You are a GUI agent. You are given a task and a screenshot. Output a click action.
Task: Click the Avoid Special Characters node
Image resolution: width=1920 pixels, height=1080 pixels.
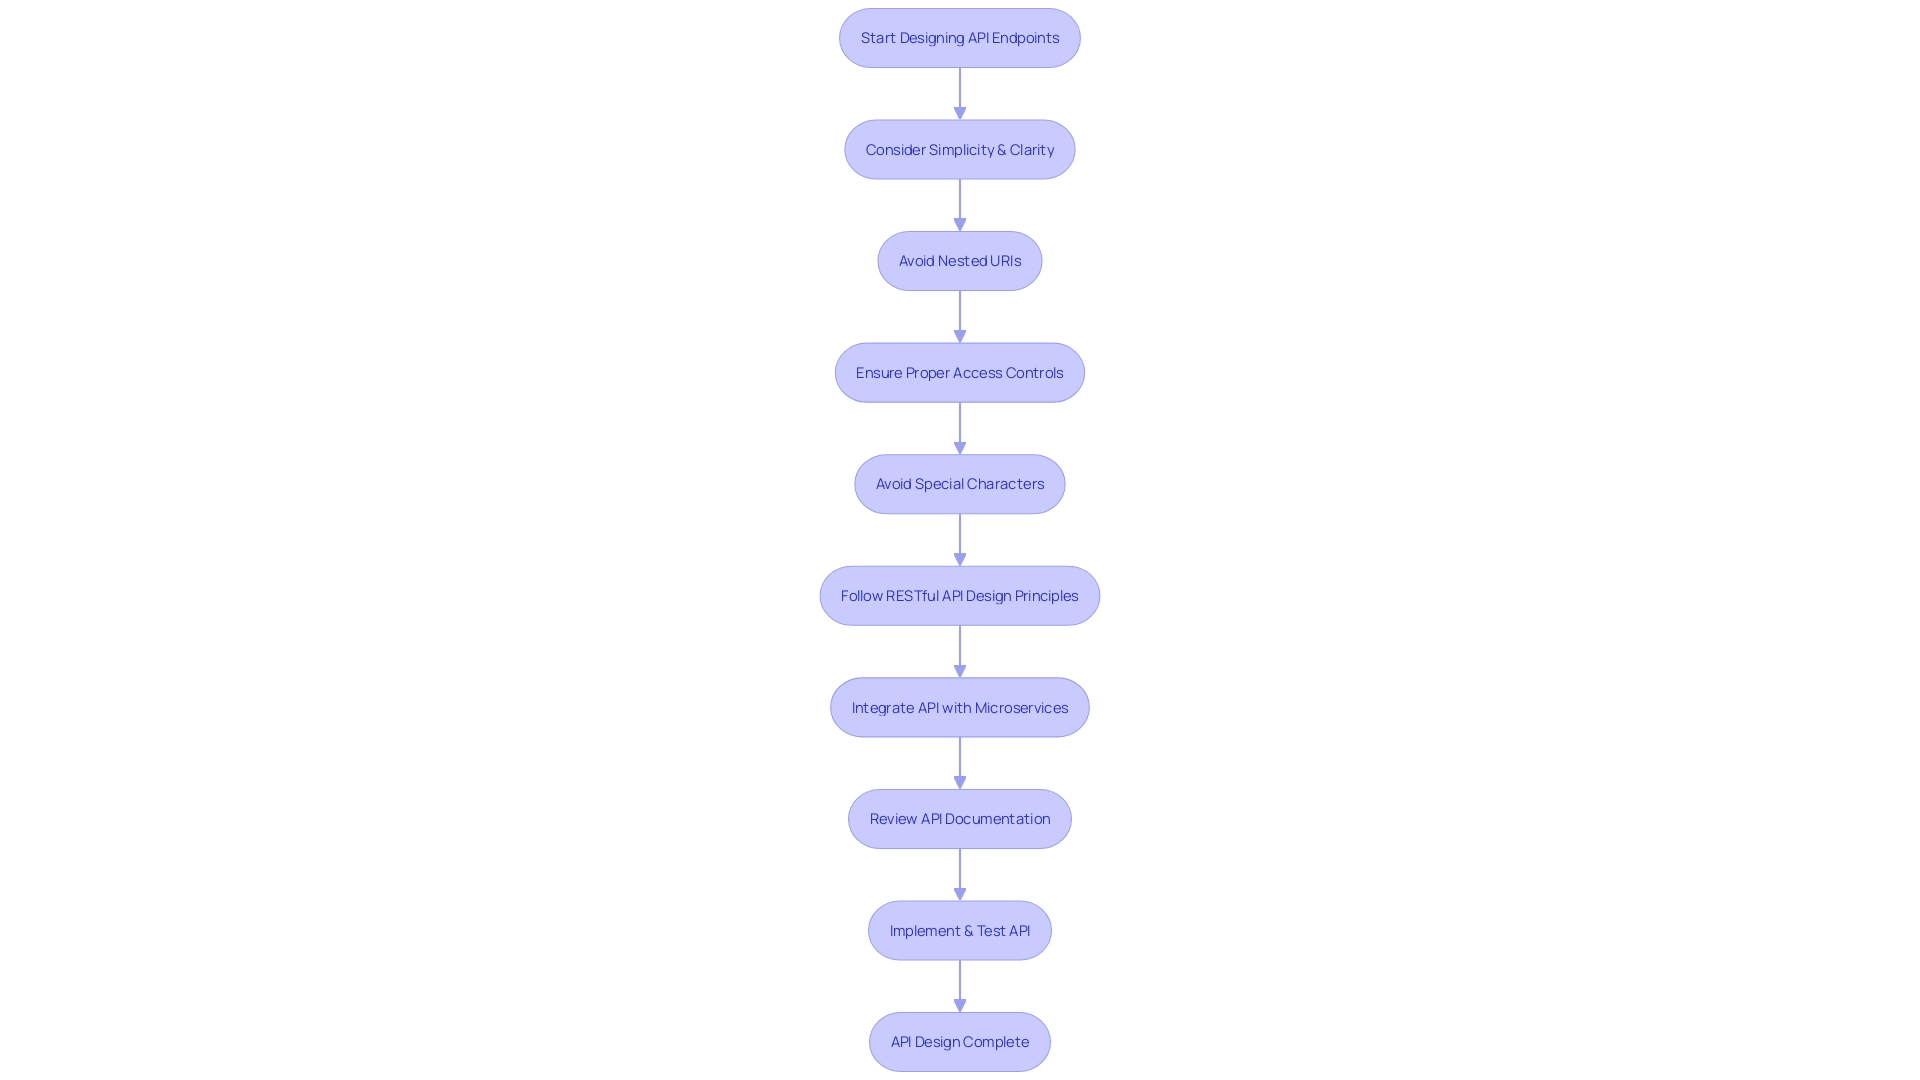pos(960,484)
